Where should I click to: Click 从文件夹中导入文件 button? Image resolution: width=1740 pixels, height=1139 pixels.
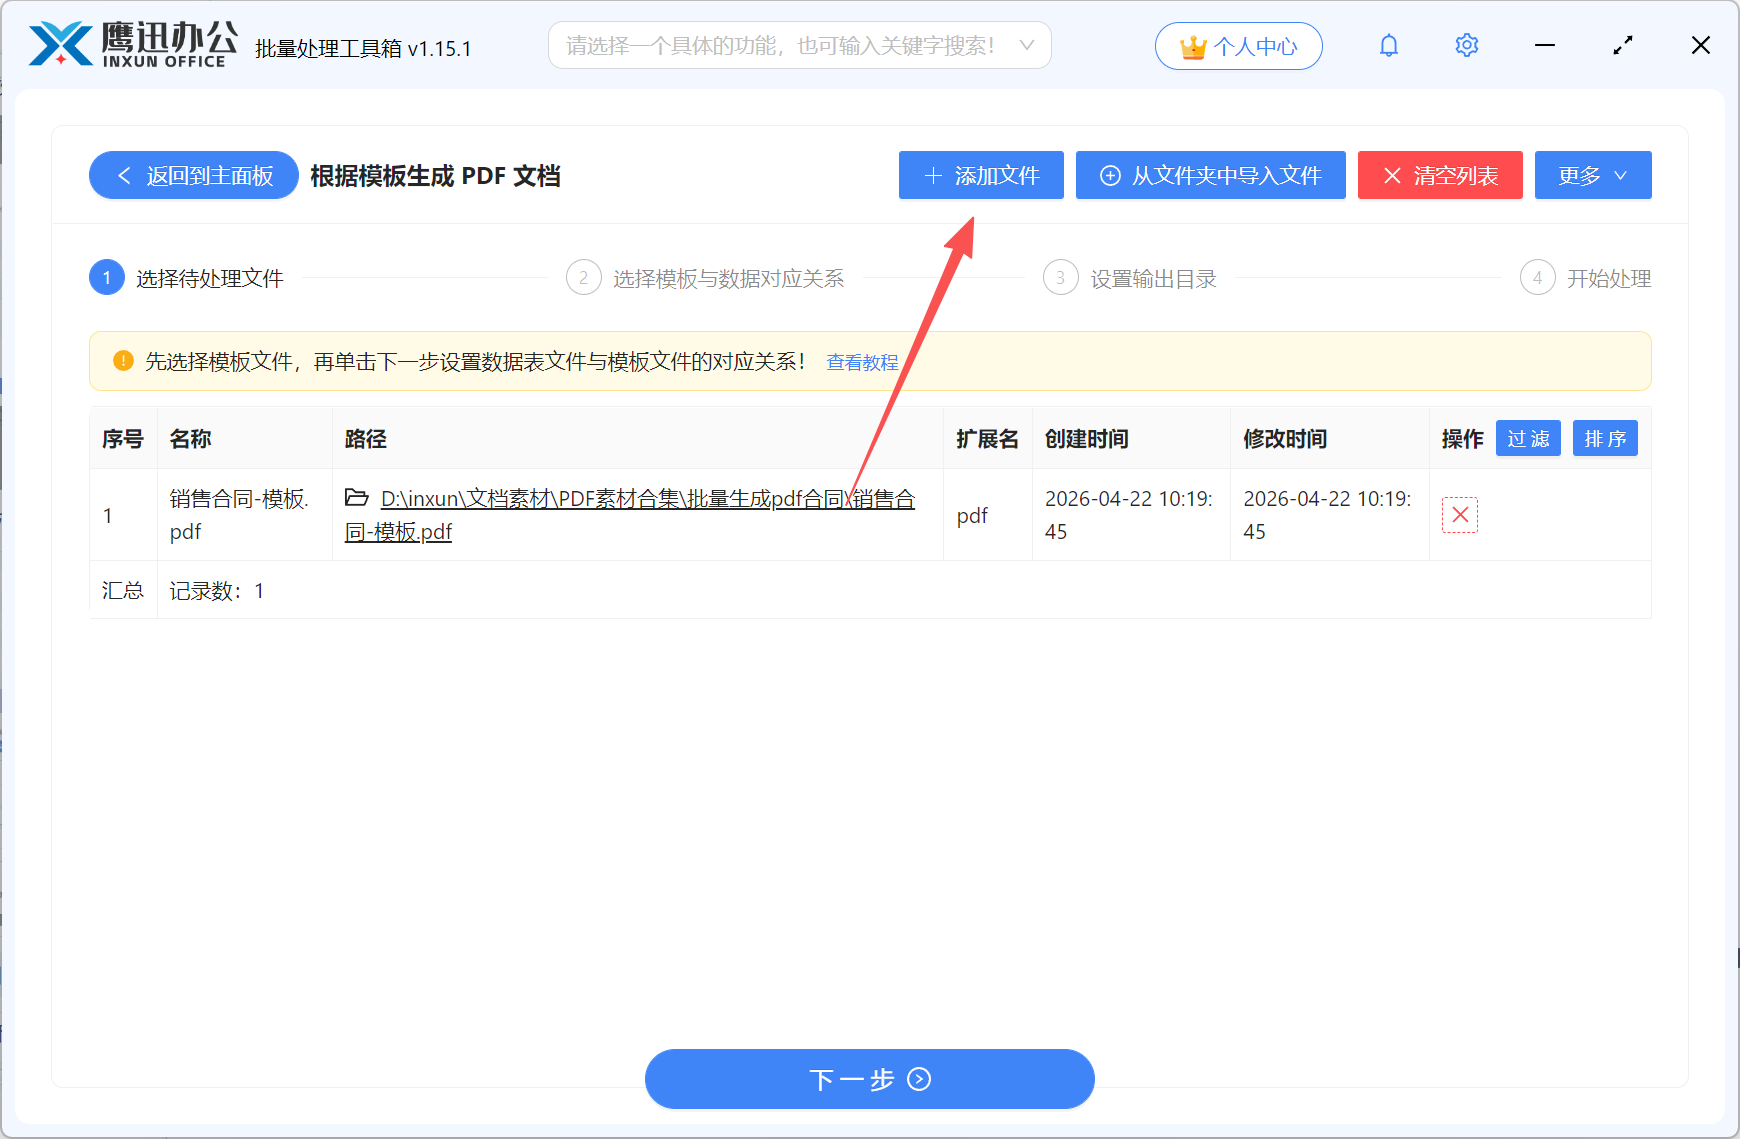[1210, 175]
